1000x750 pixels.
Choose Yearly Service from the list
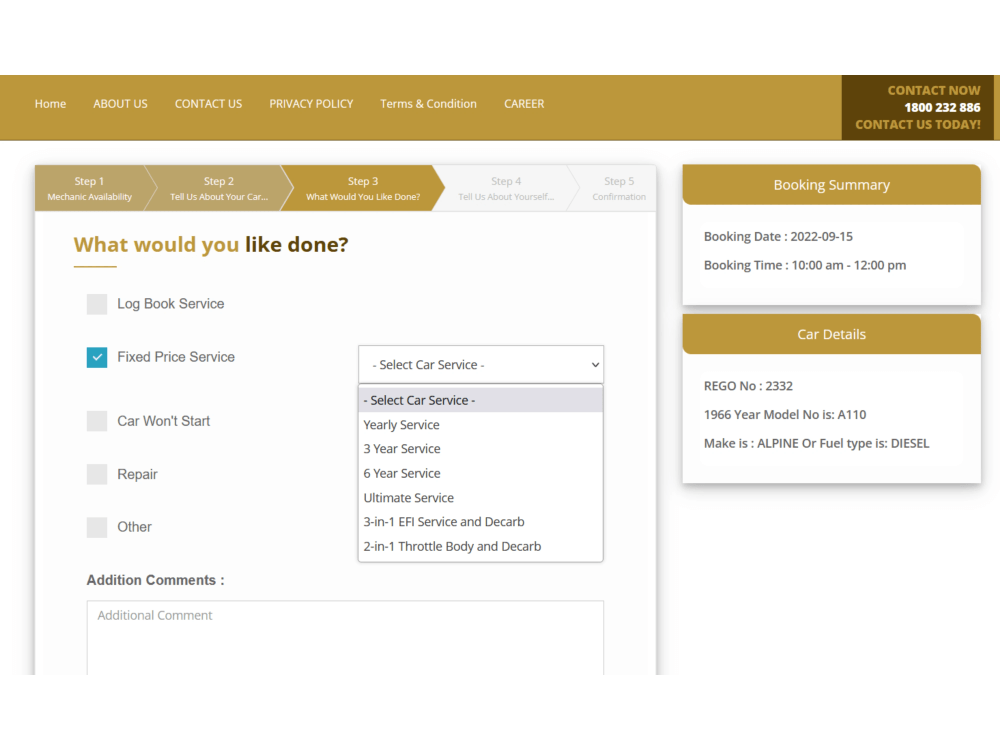(481, 425)
